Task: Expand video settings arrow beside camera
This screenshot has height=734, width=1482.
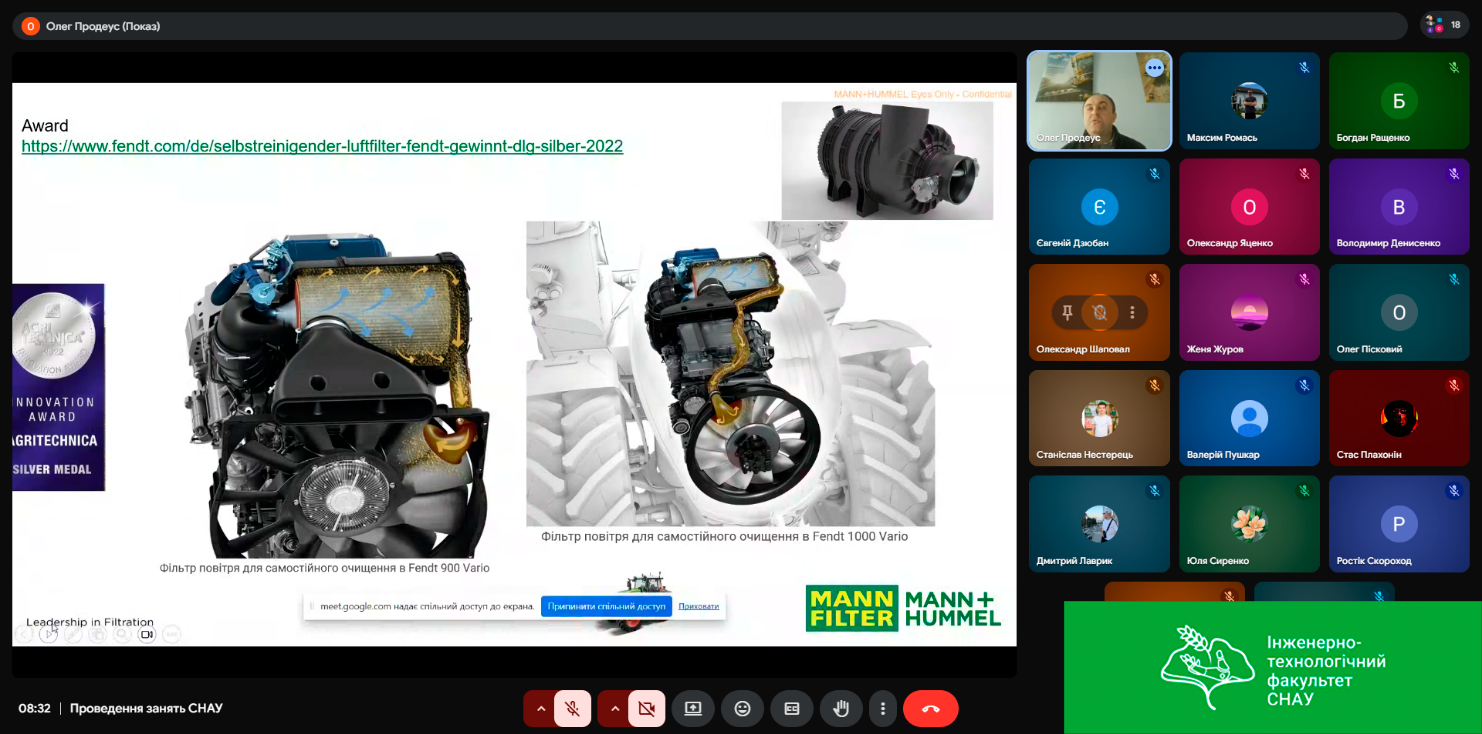Action: 615,708
